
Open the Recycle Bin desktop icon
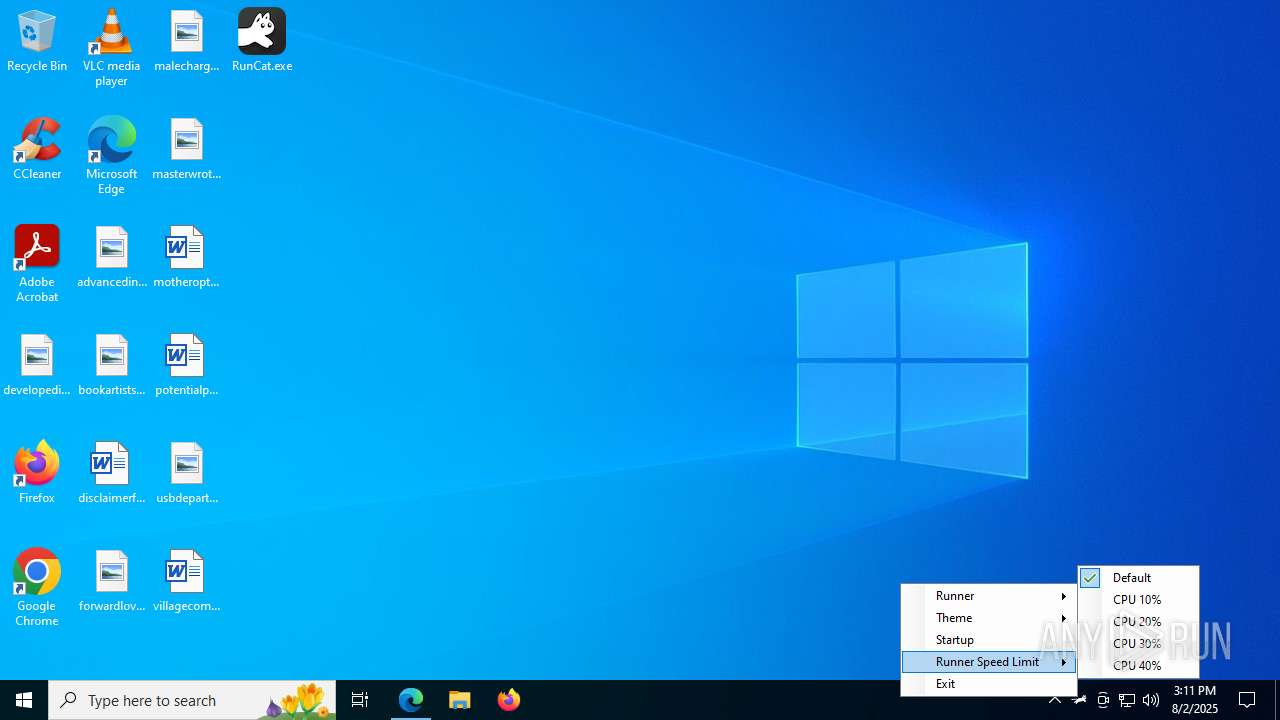click(37, 41)
